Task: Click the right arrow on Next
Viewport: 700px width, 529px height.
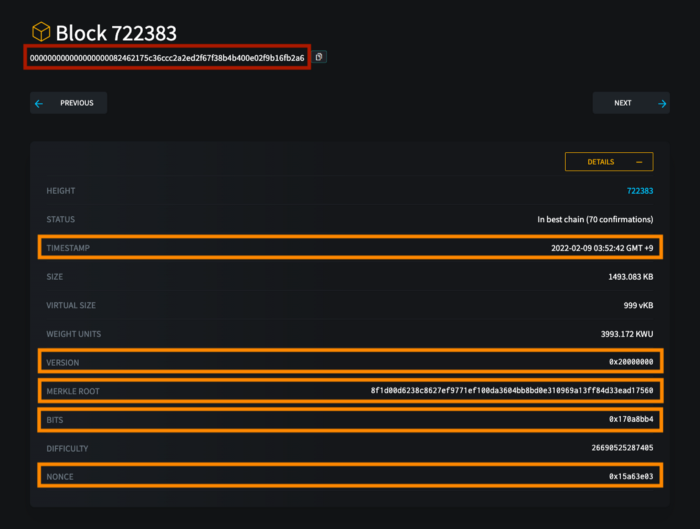Action: (x=662, y=104)
